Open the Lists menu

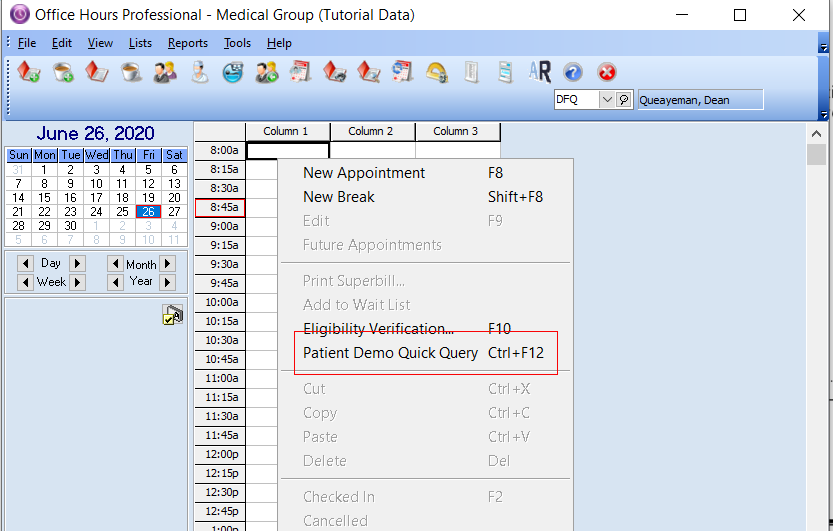(x=140, y=43)
